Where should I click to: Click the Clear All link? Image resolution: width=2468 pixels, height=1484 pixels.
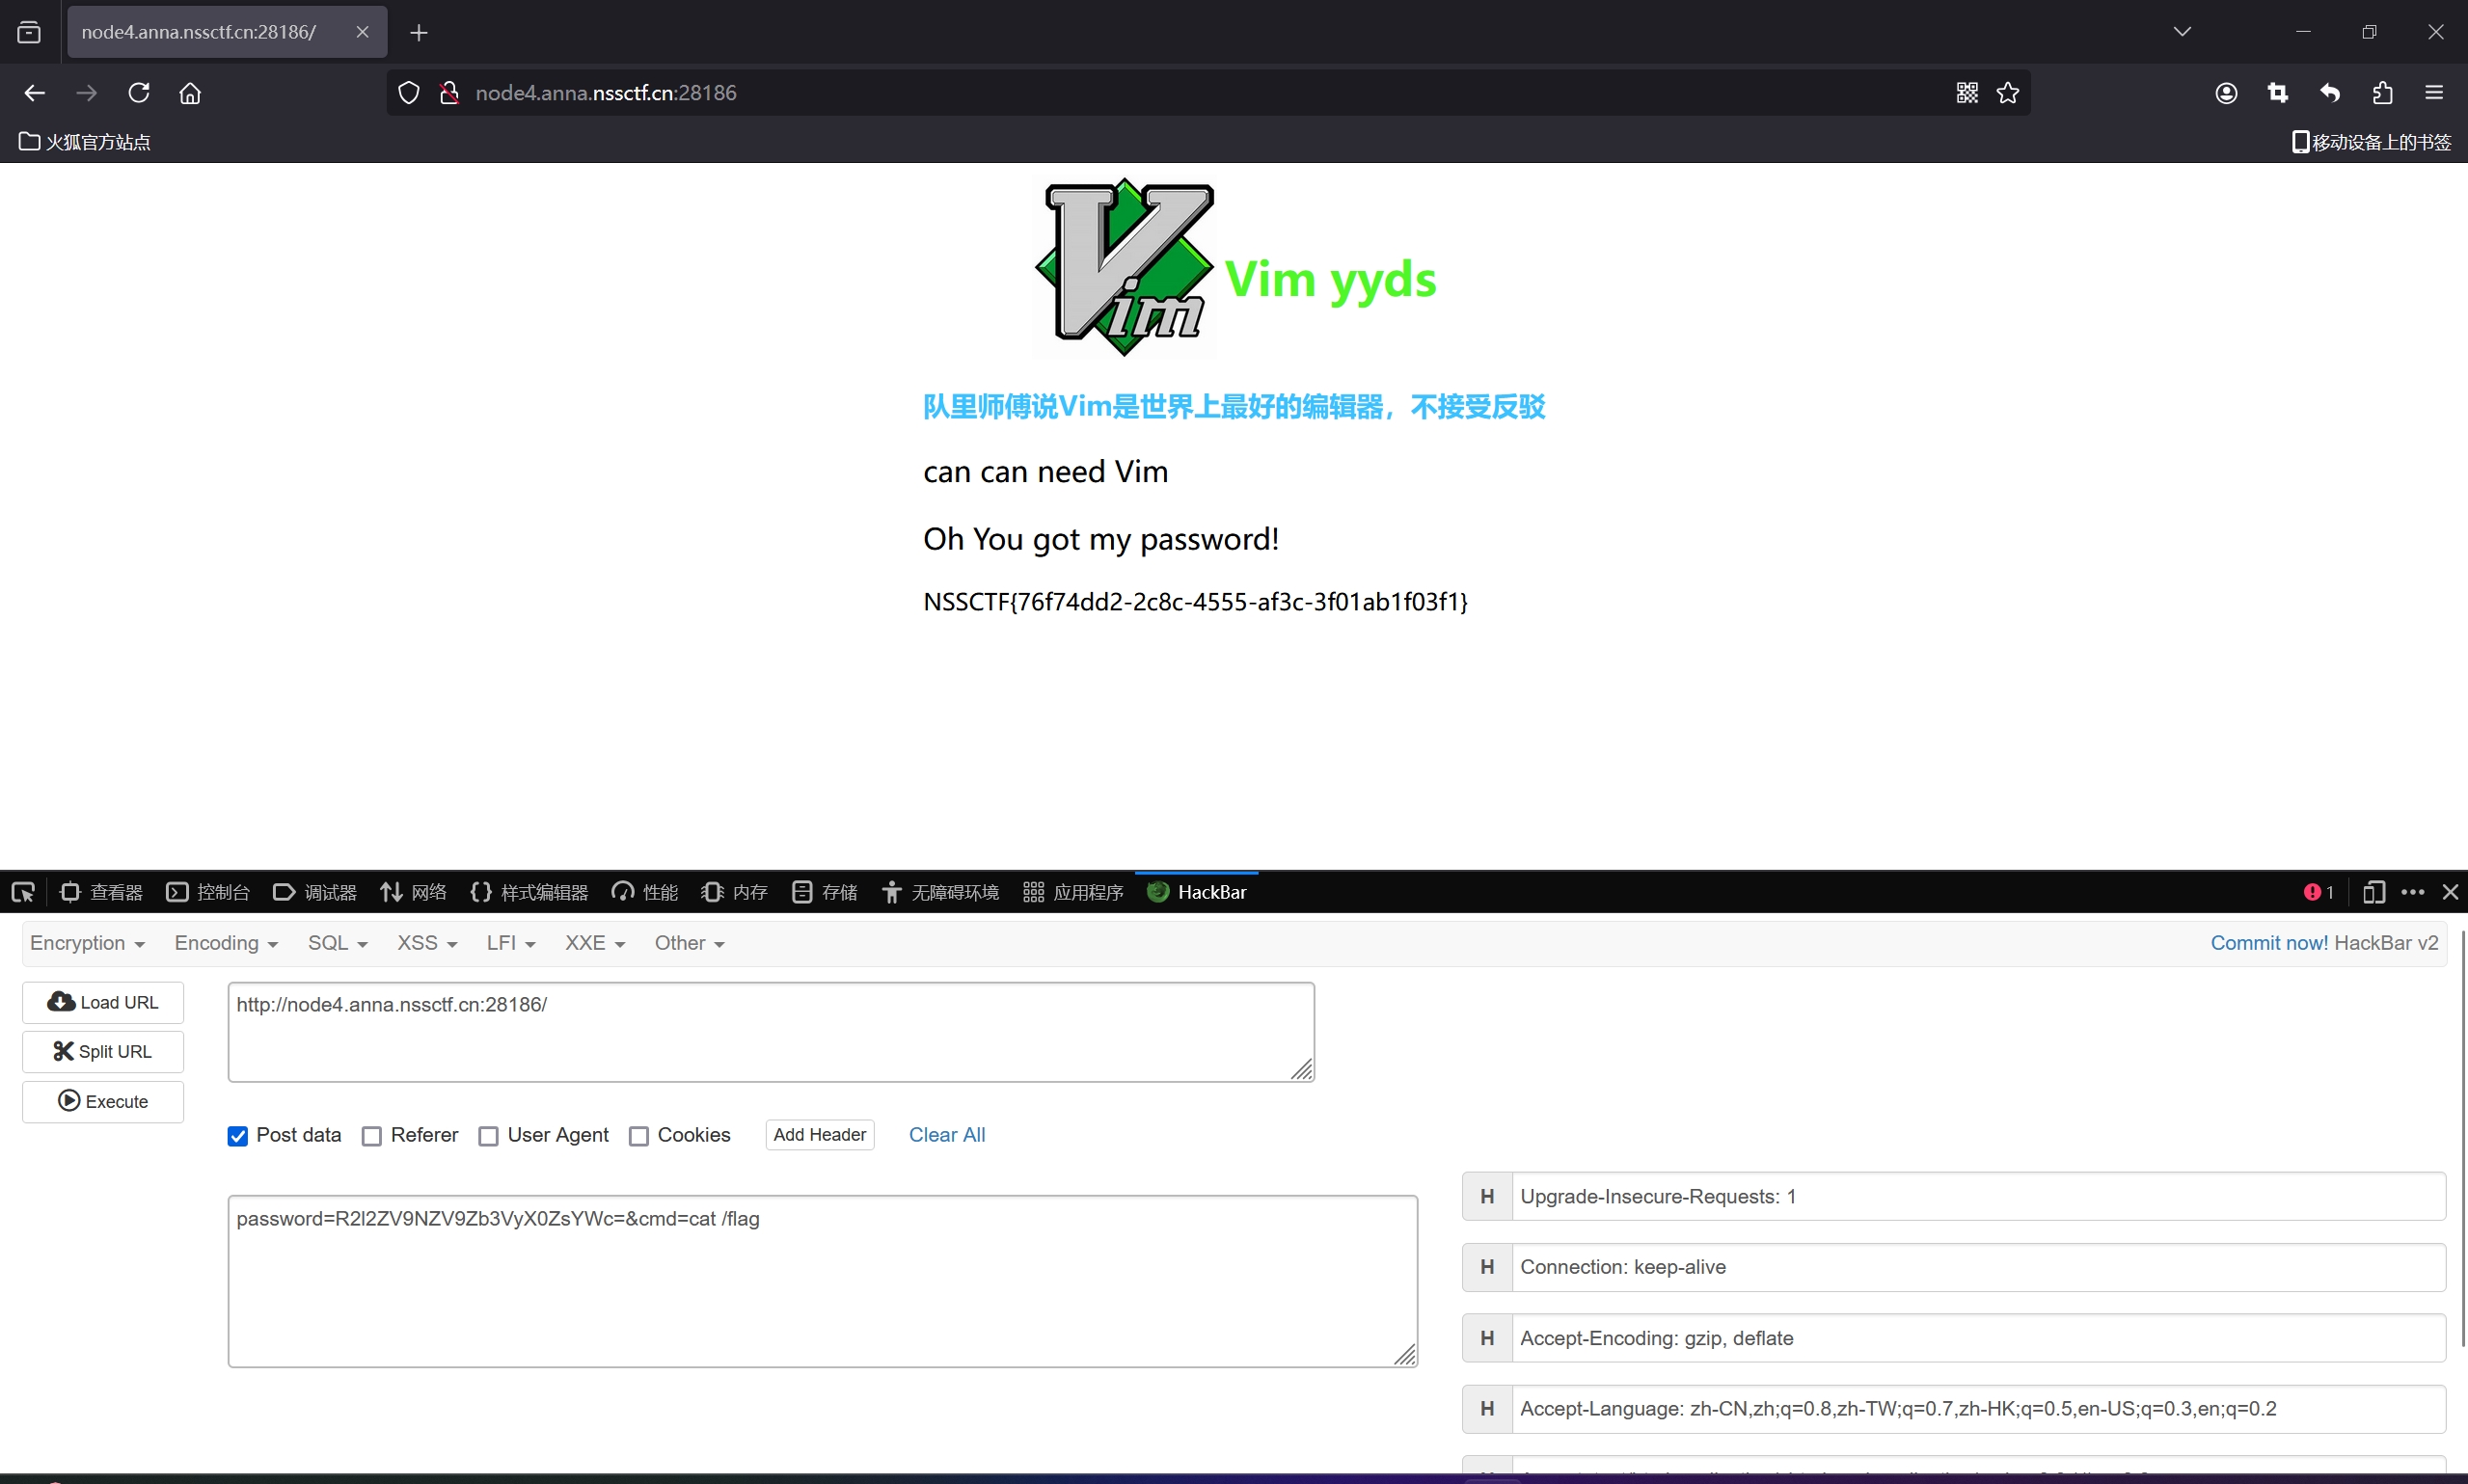pos(947,1135)
